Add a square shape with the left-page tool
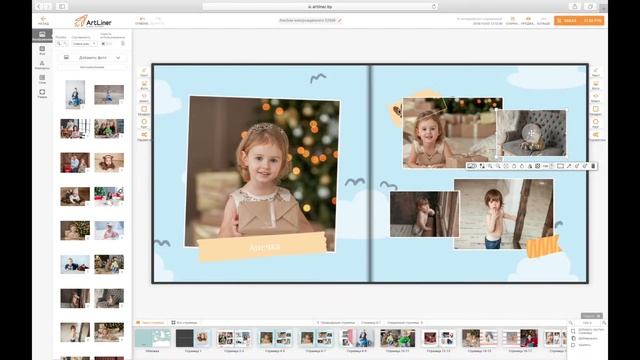This screenshot has height=360, width=640. click(144, 111)
